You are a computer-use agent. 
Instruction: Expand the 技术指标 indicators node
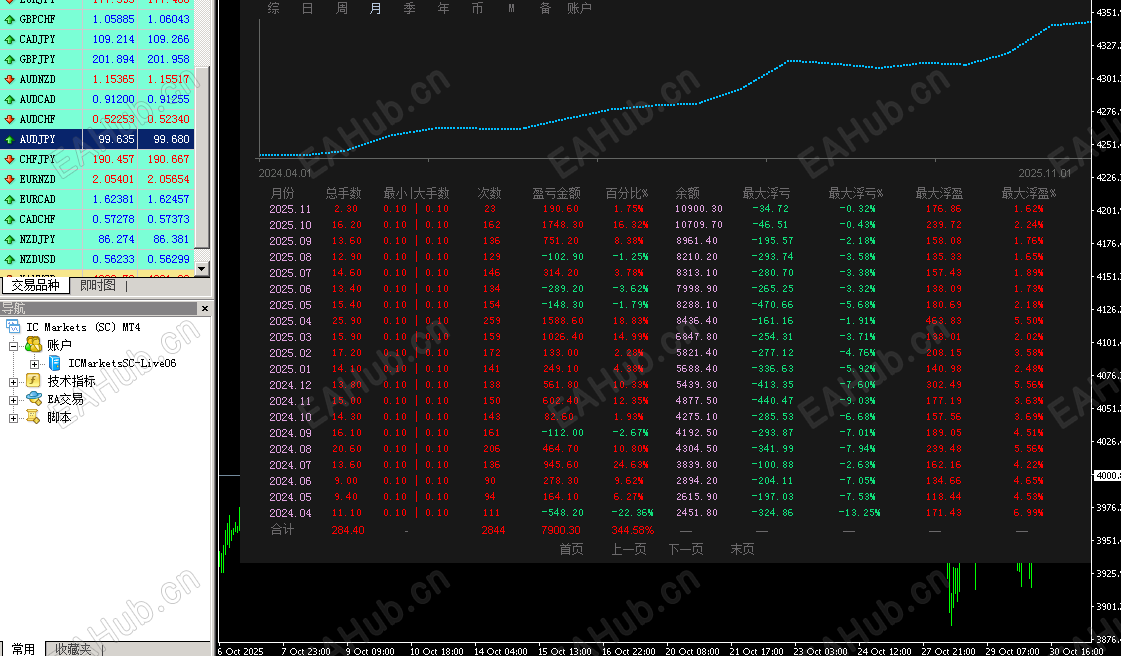(13, 382)
